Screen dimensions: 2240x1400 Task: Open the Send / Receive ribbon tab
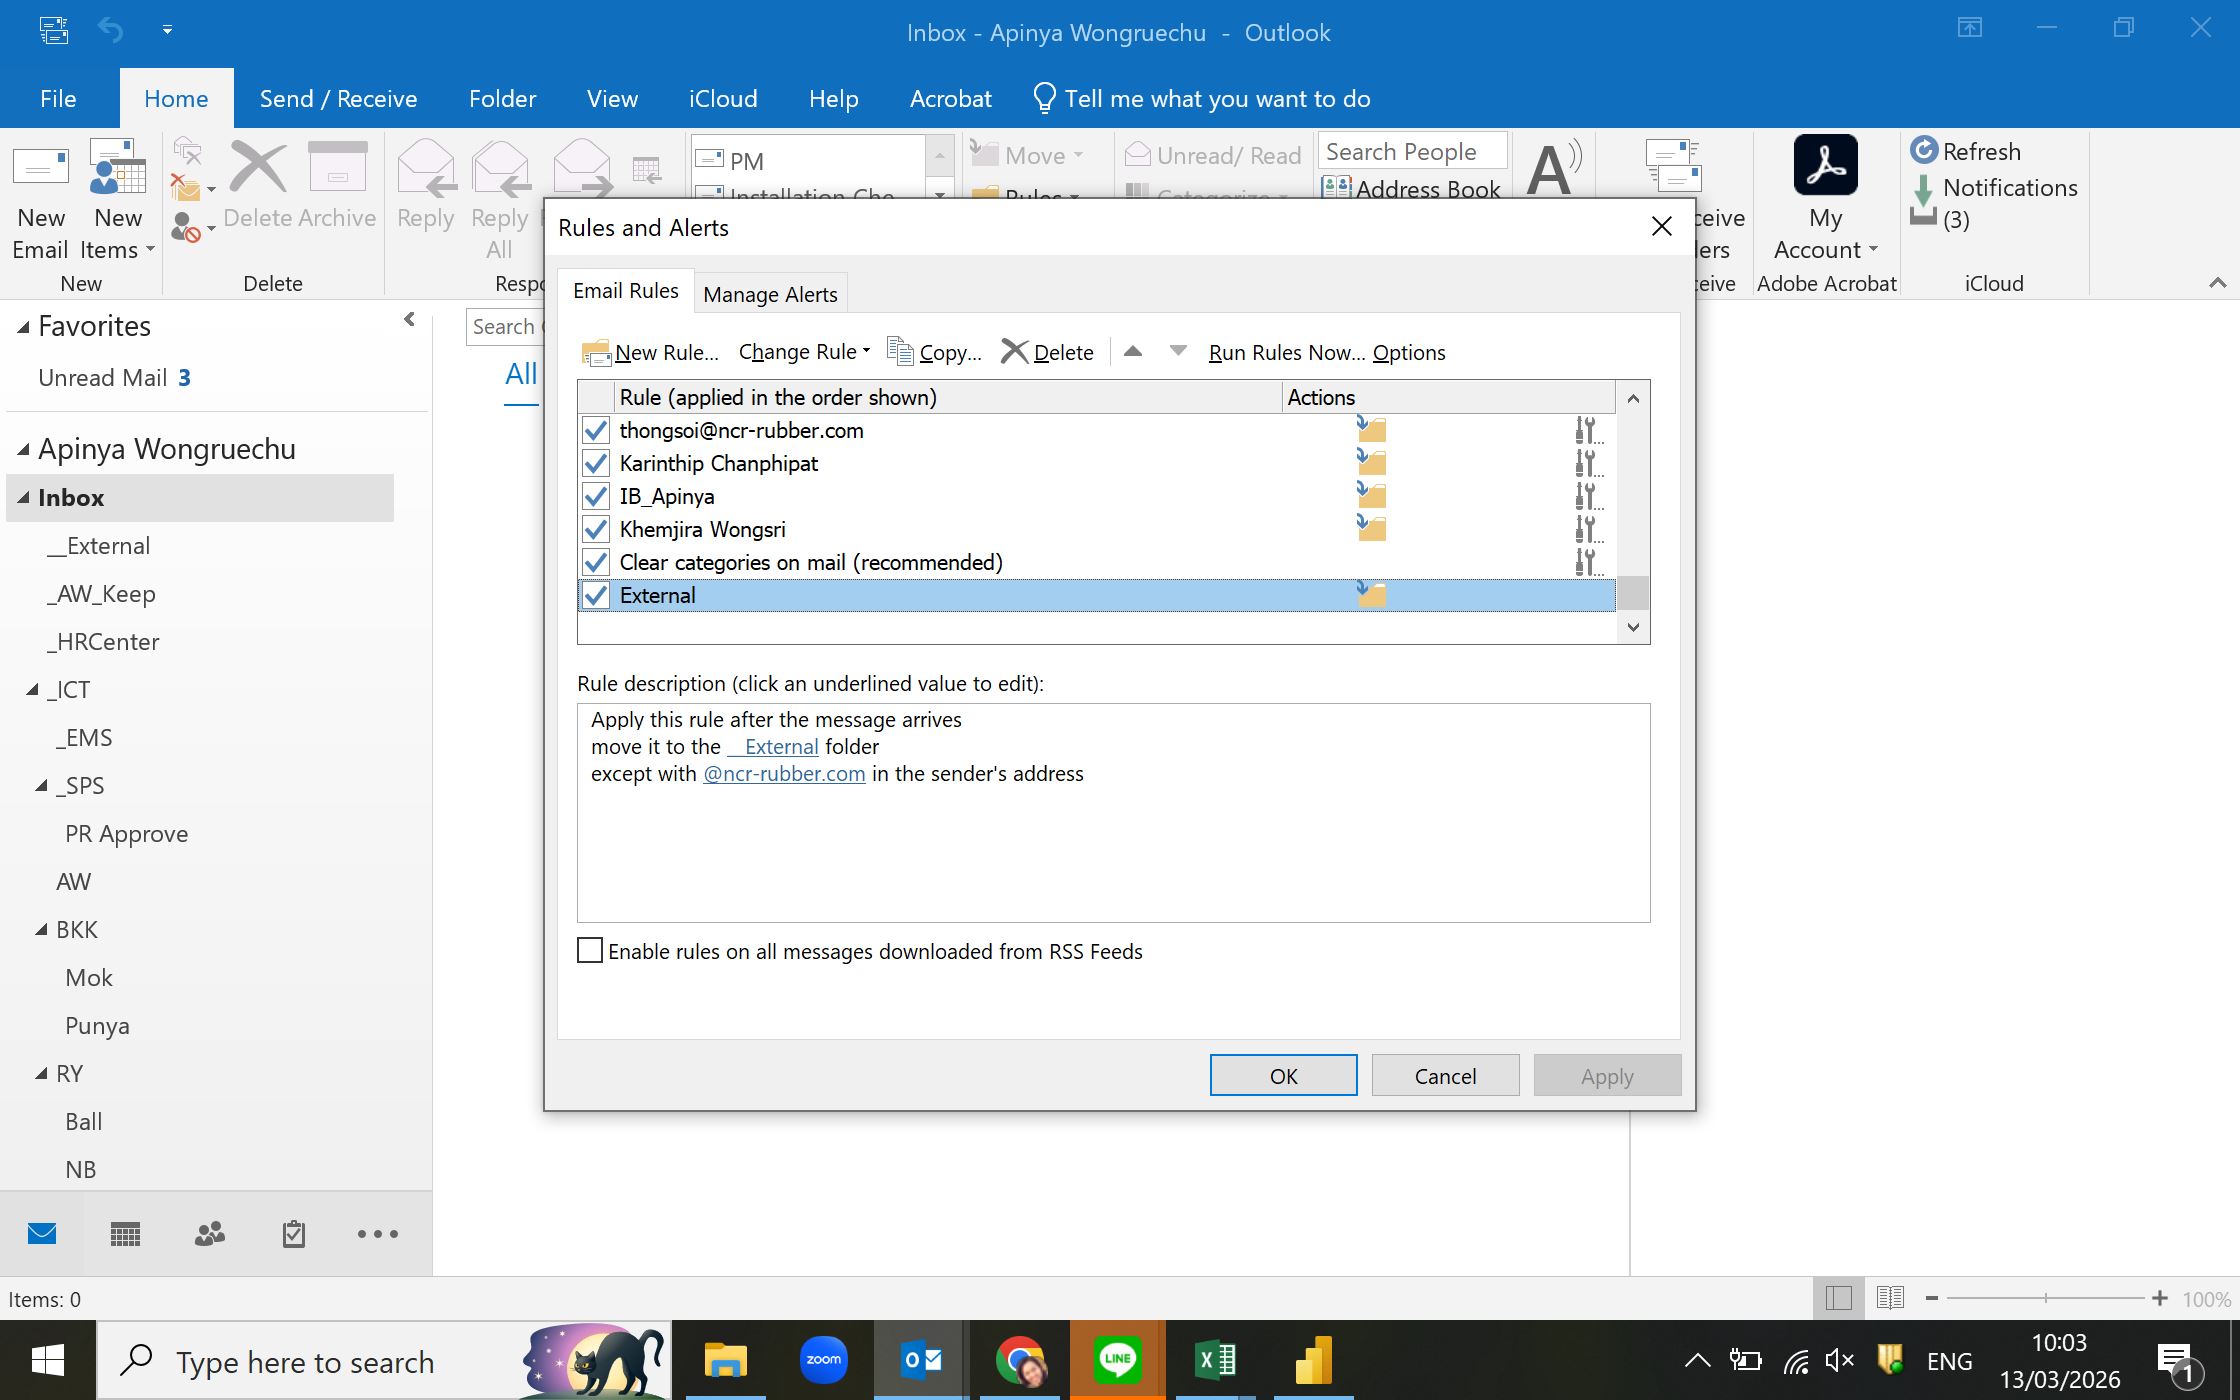click(338, 99)
